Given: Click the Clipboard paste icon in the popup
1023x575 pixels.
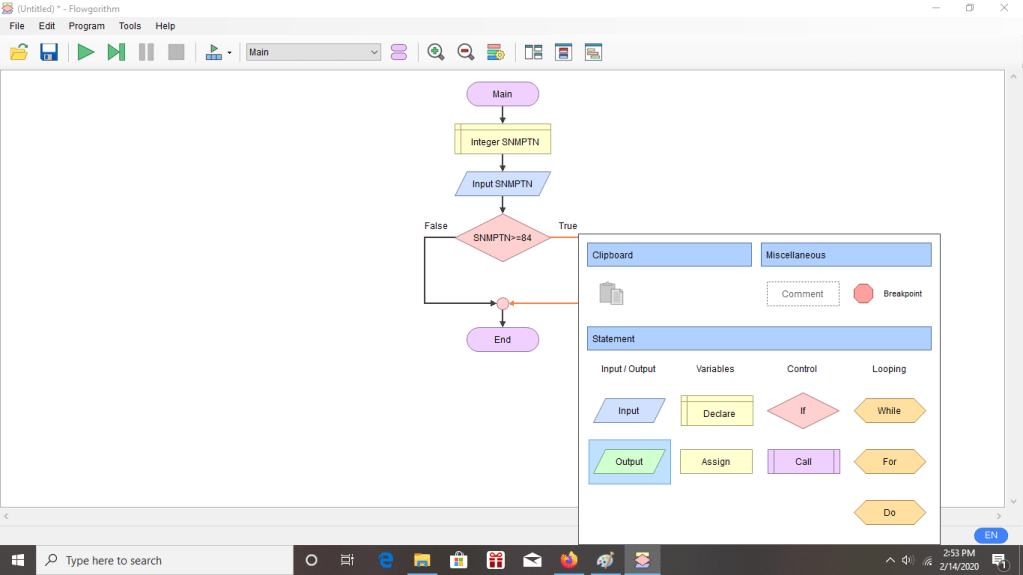Looking at the screenshot, I should (x=611, y=294).
